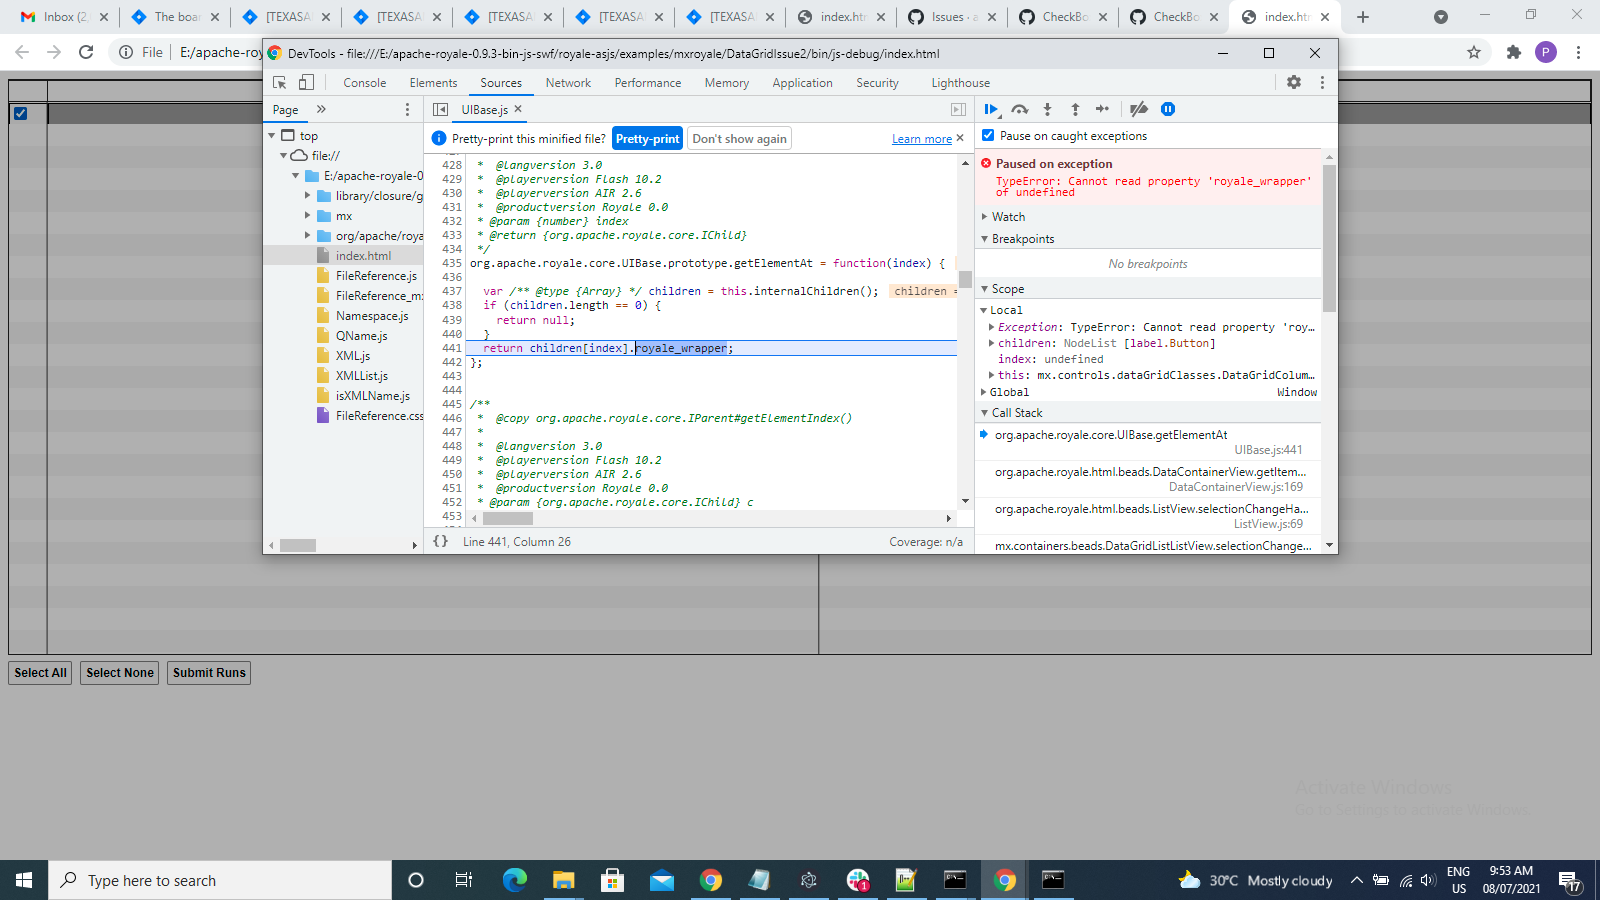Click the Pretty-print button in the banner
The width and height of the screenshot is (1600, 900).
[646, 138]
